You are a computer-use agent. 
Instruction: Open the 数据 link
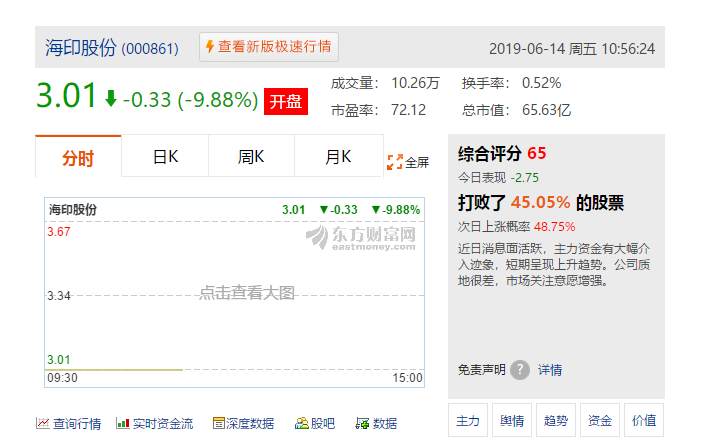[x=385, y=423]
